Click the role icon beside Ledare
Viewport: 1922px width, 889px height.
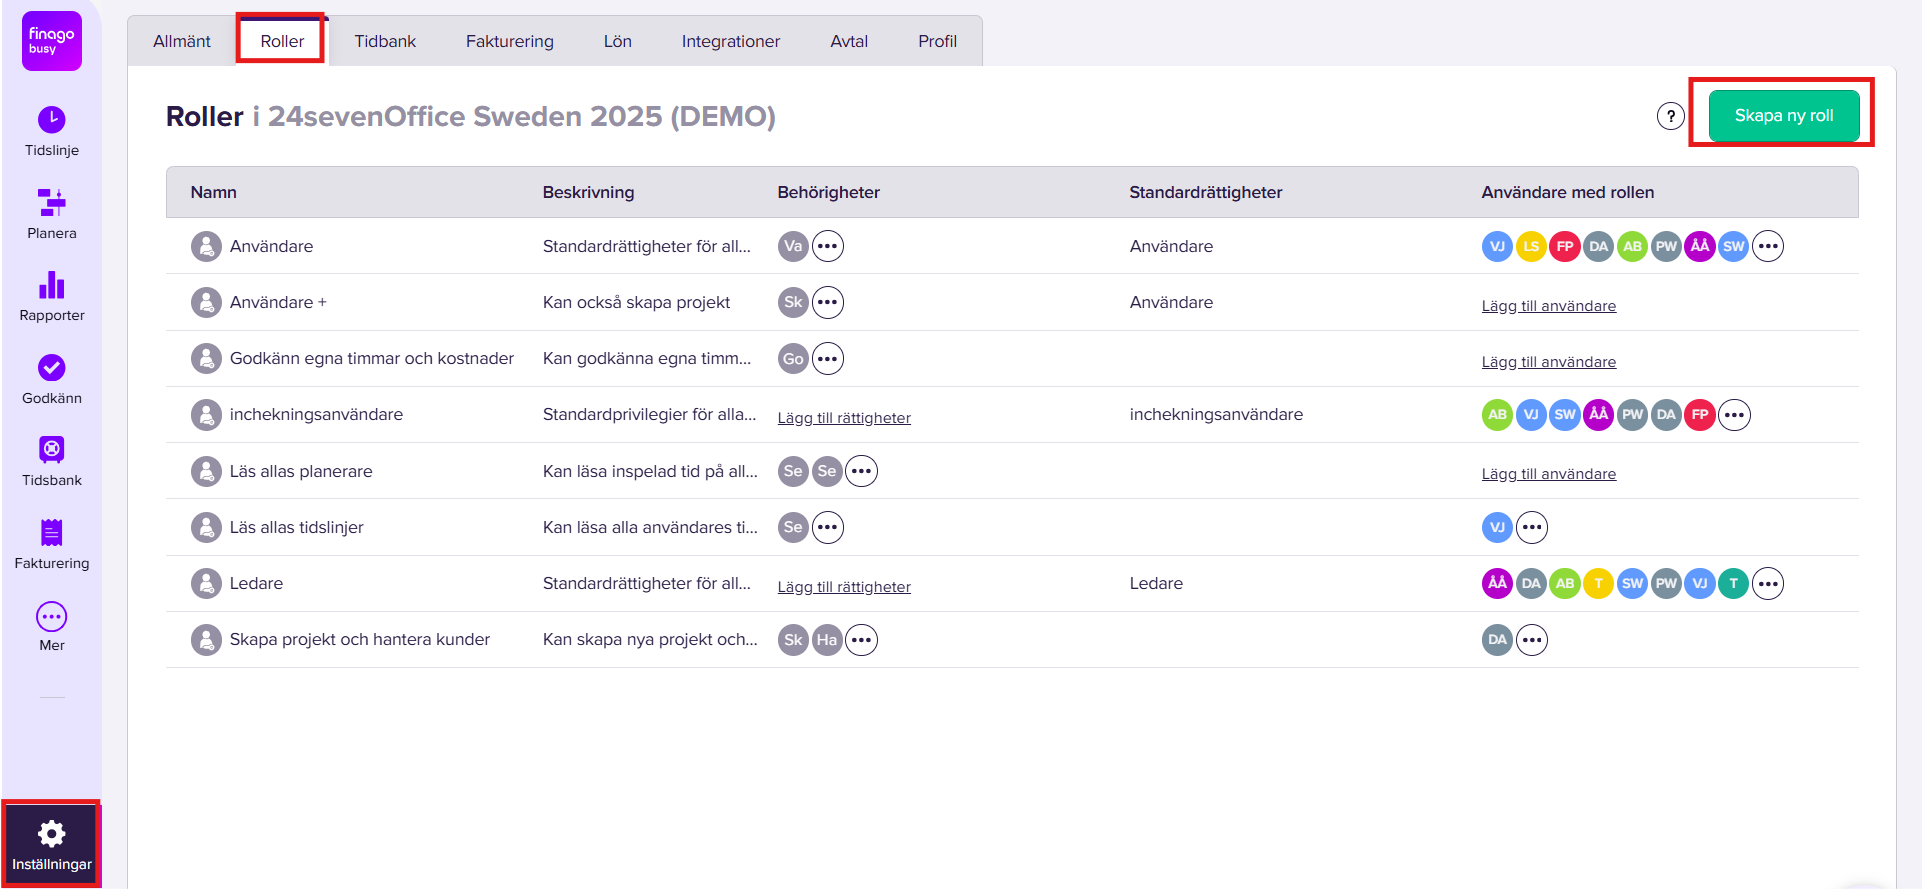[x=206, y=583]
